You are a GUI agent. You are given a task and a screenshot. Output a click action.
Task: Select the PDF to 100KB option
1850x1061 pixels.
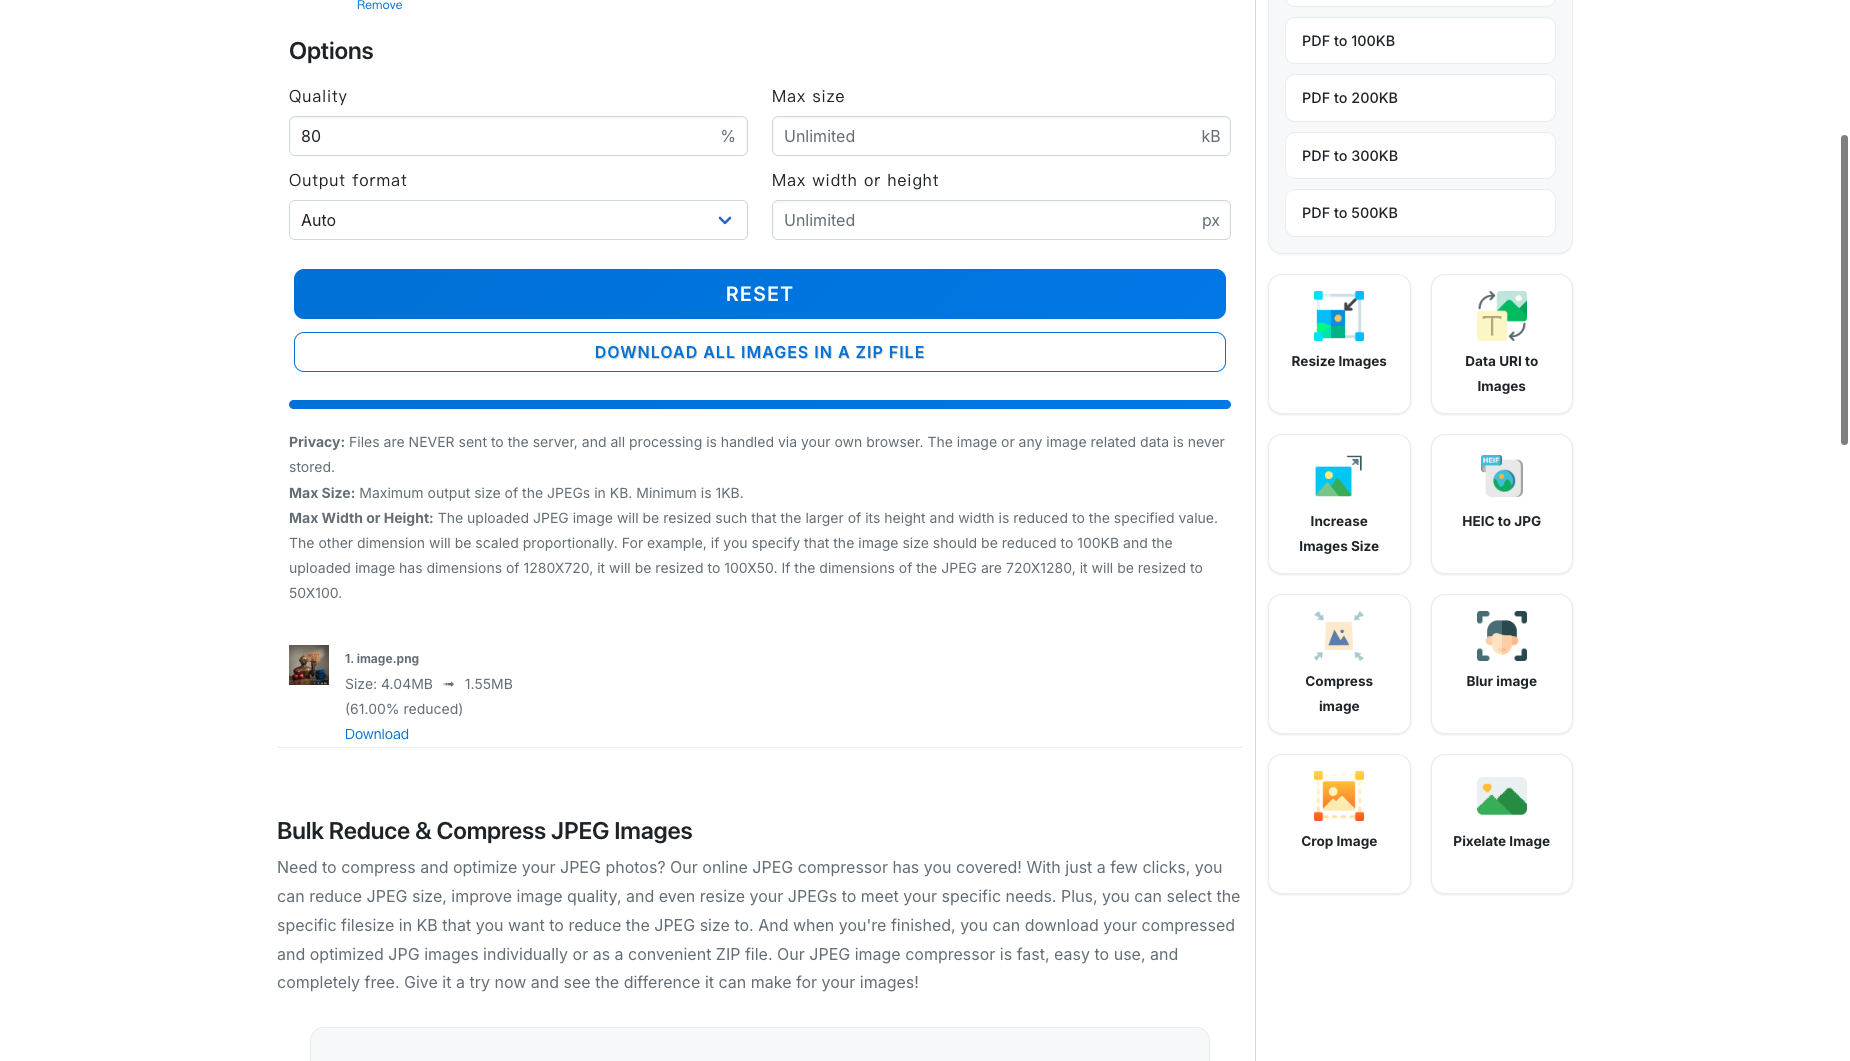(x=1420, y=41)
